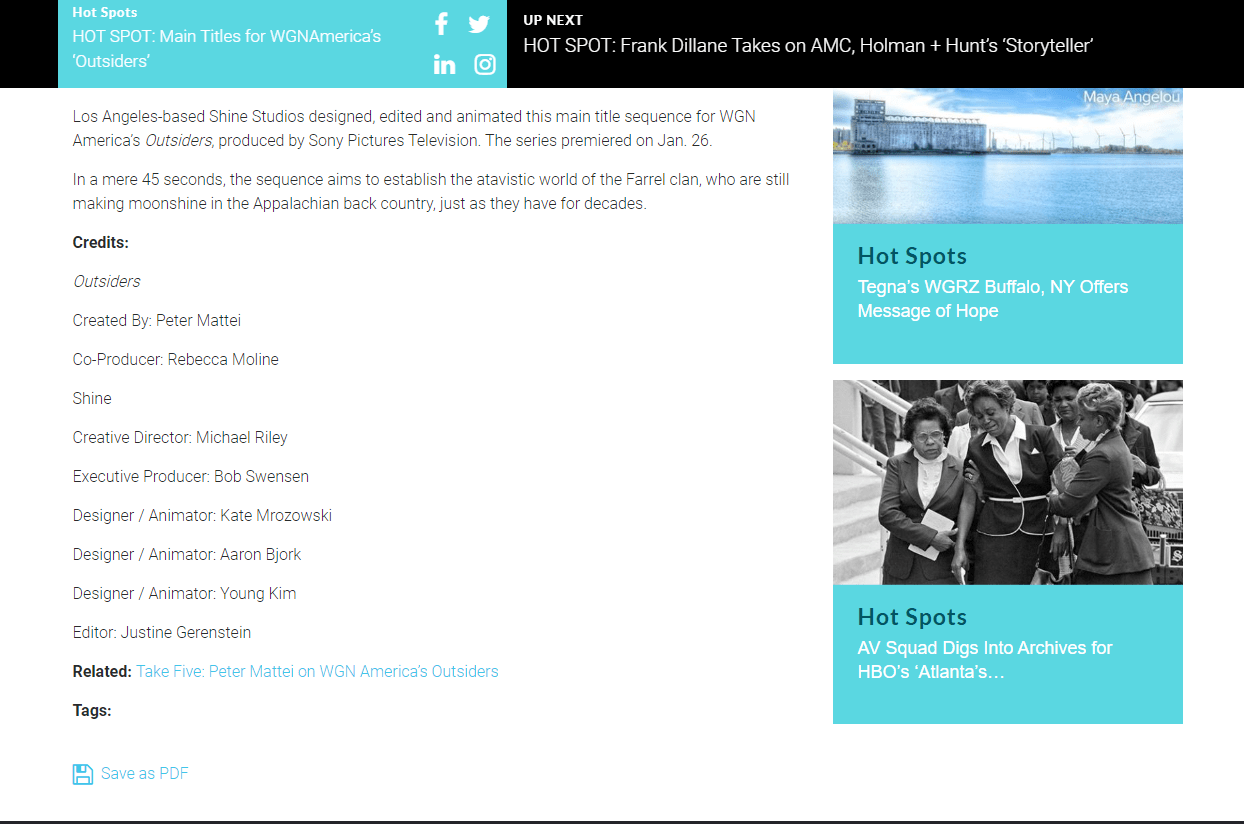Click the Designer / Animator: Young Kim line

(185, 593)
